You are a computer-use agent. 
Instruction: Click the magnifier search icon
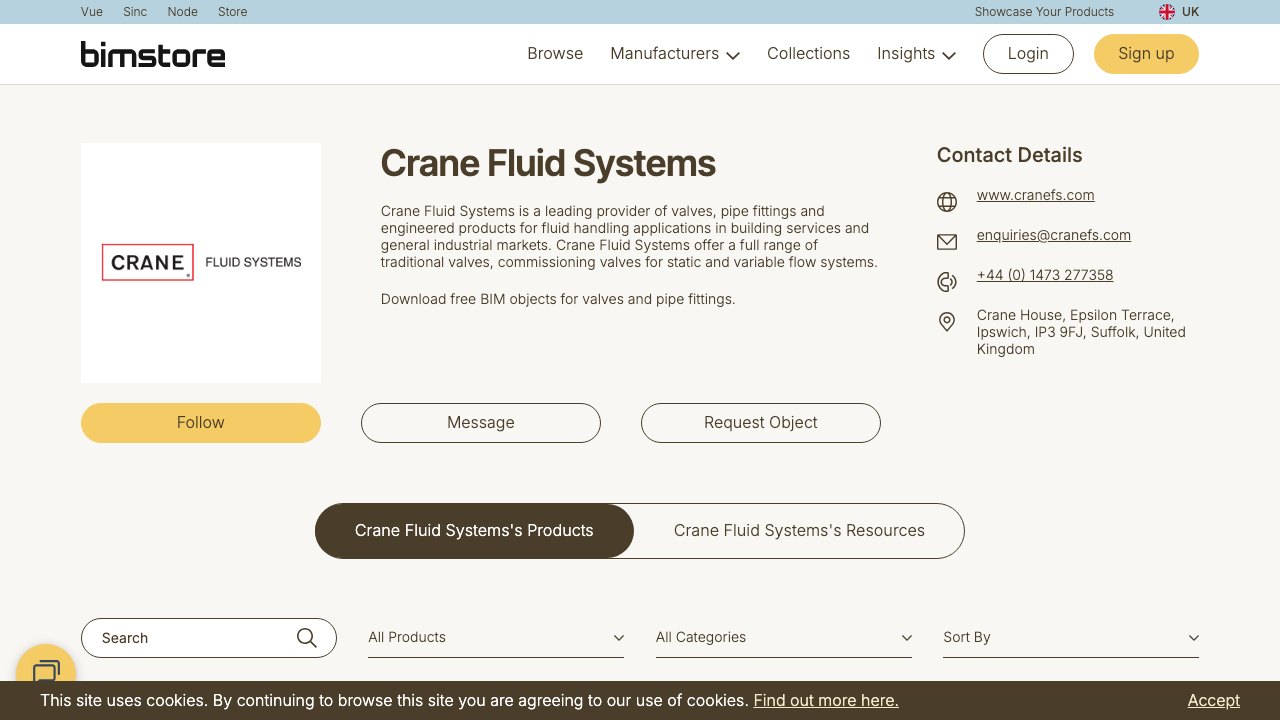(307, 638)
